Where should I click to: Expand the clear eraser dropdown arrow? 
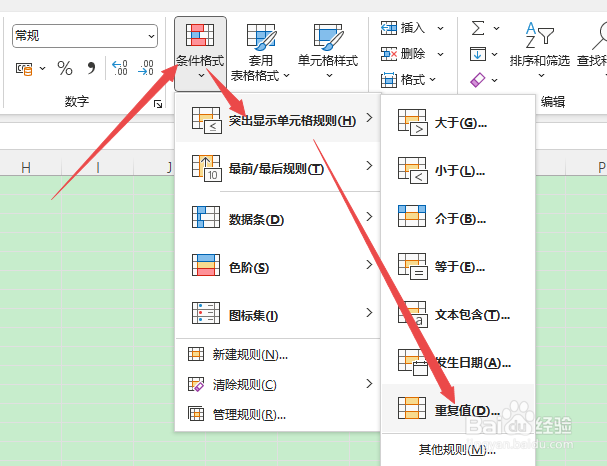click(x=495, y=80)
